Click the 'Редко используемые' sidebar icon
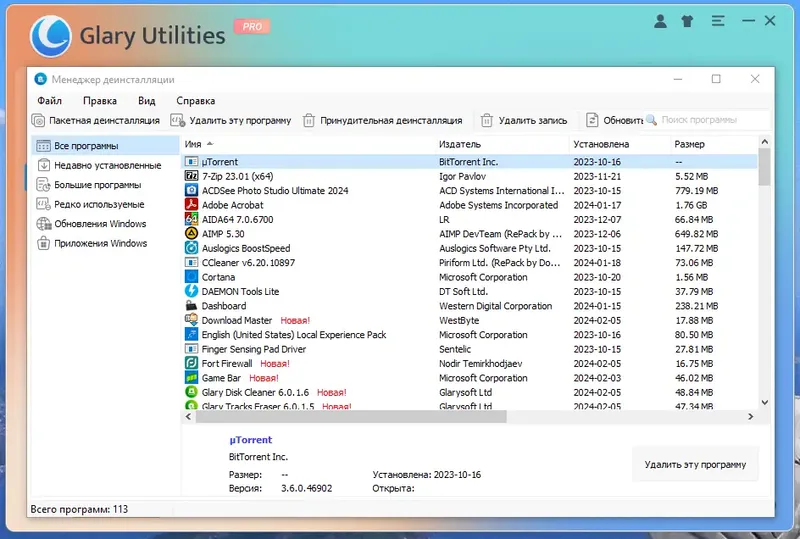 [x=43, y=204]
